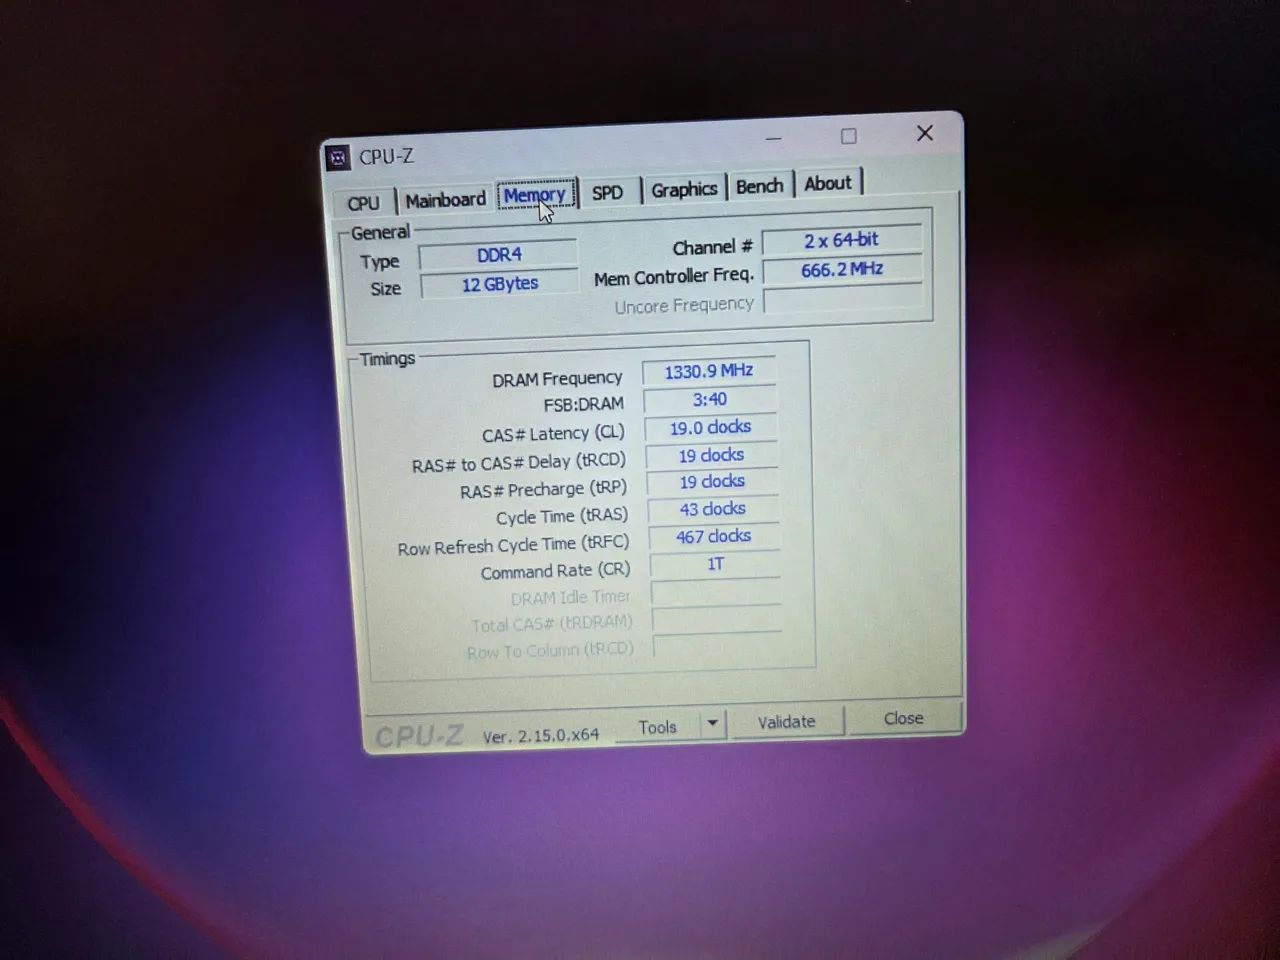
Task: Select the Memory tab
Action: click(535, 195)
